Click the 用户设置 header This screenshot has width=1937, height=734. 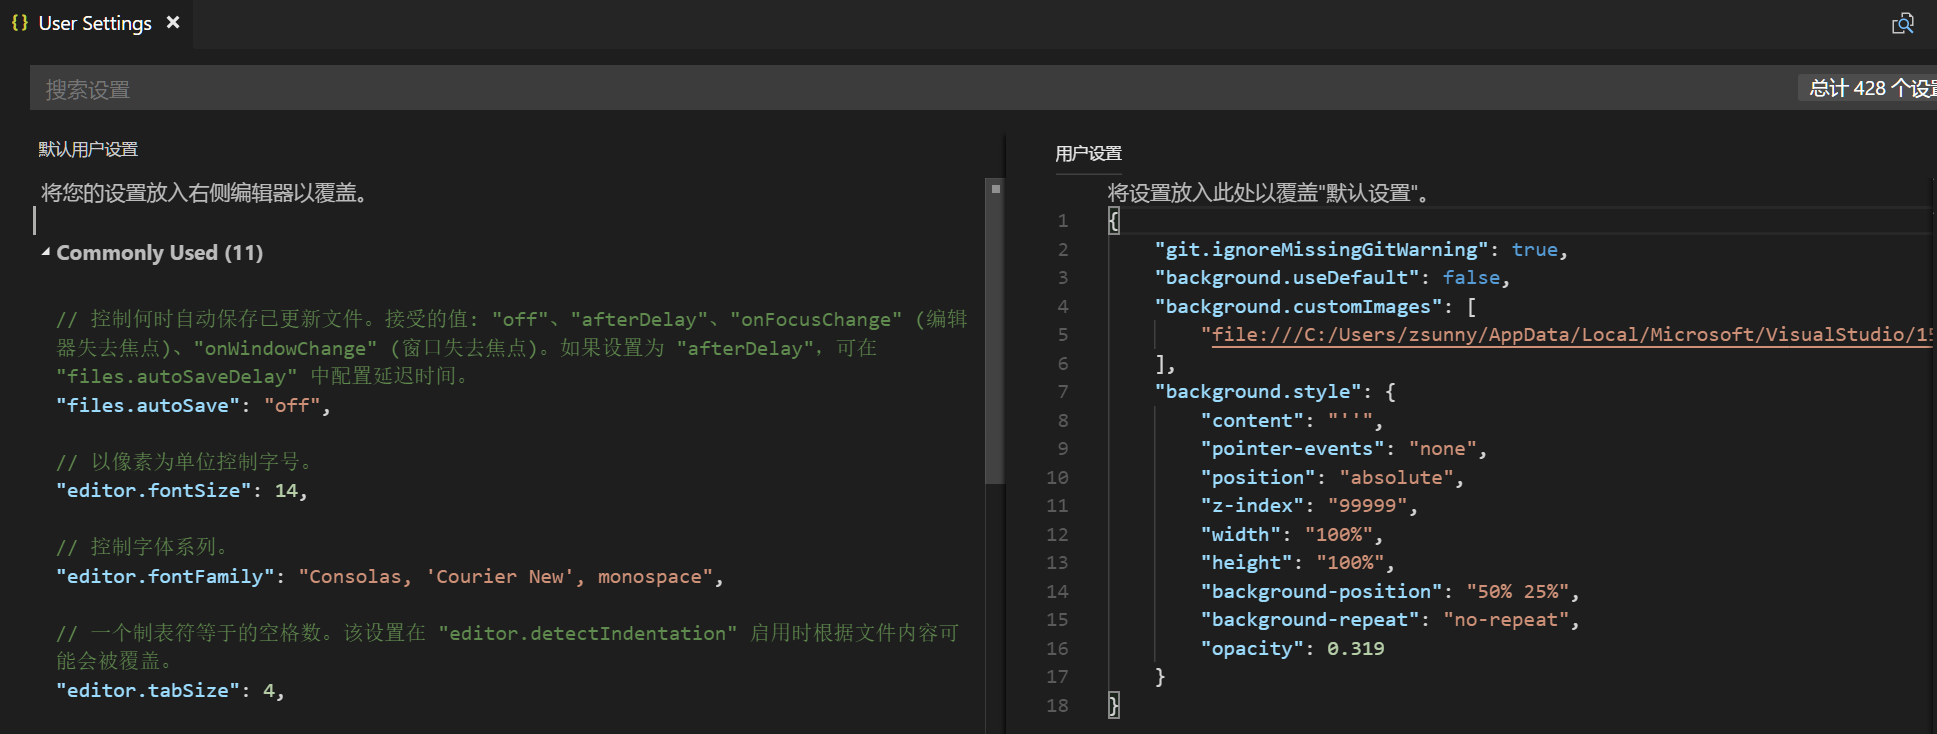coord(1088,153)
